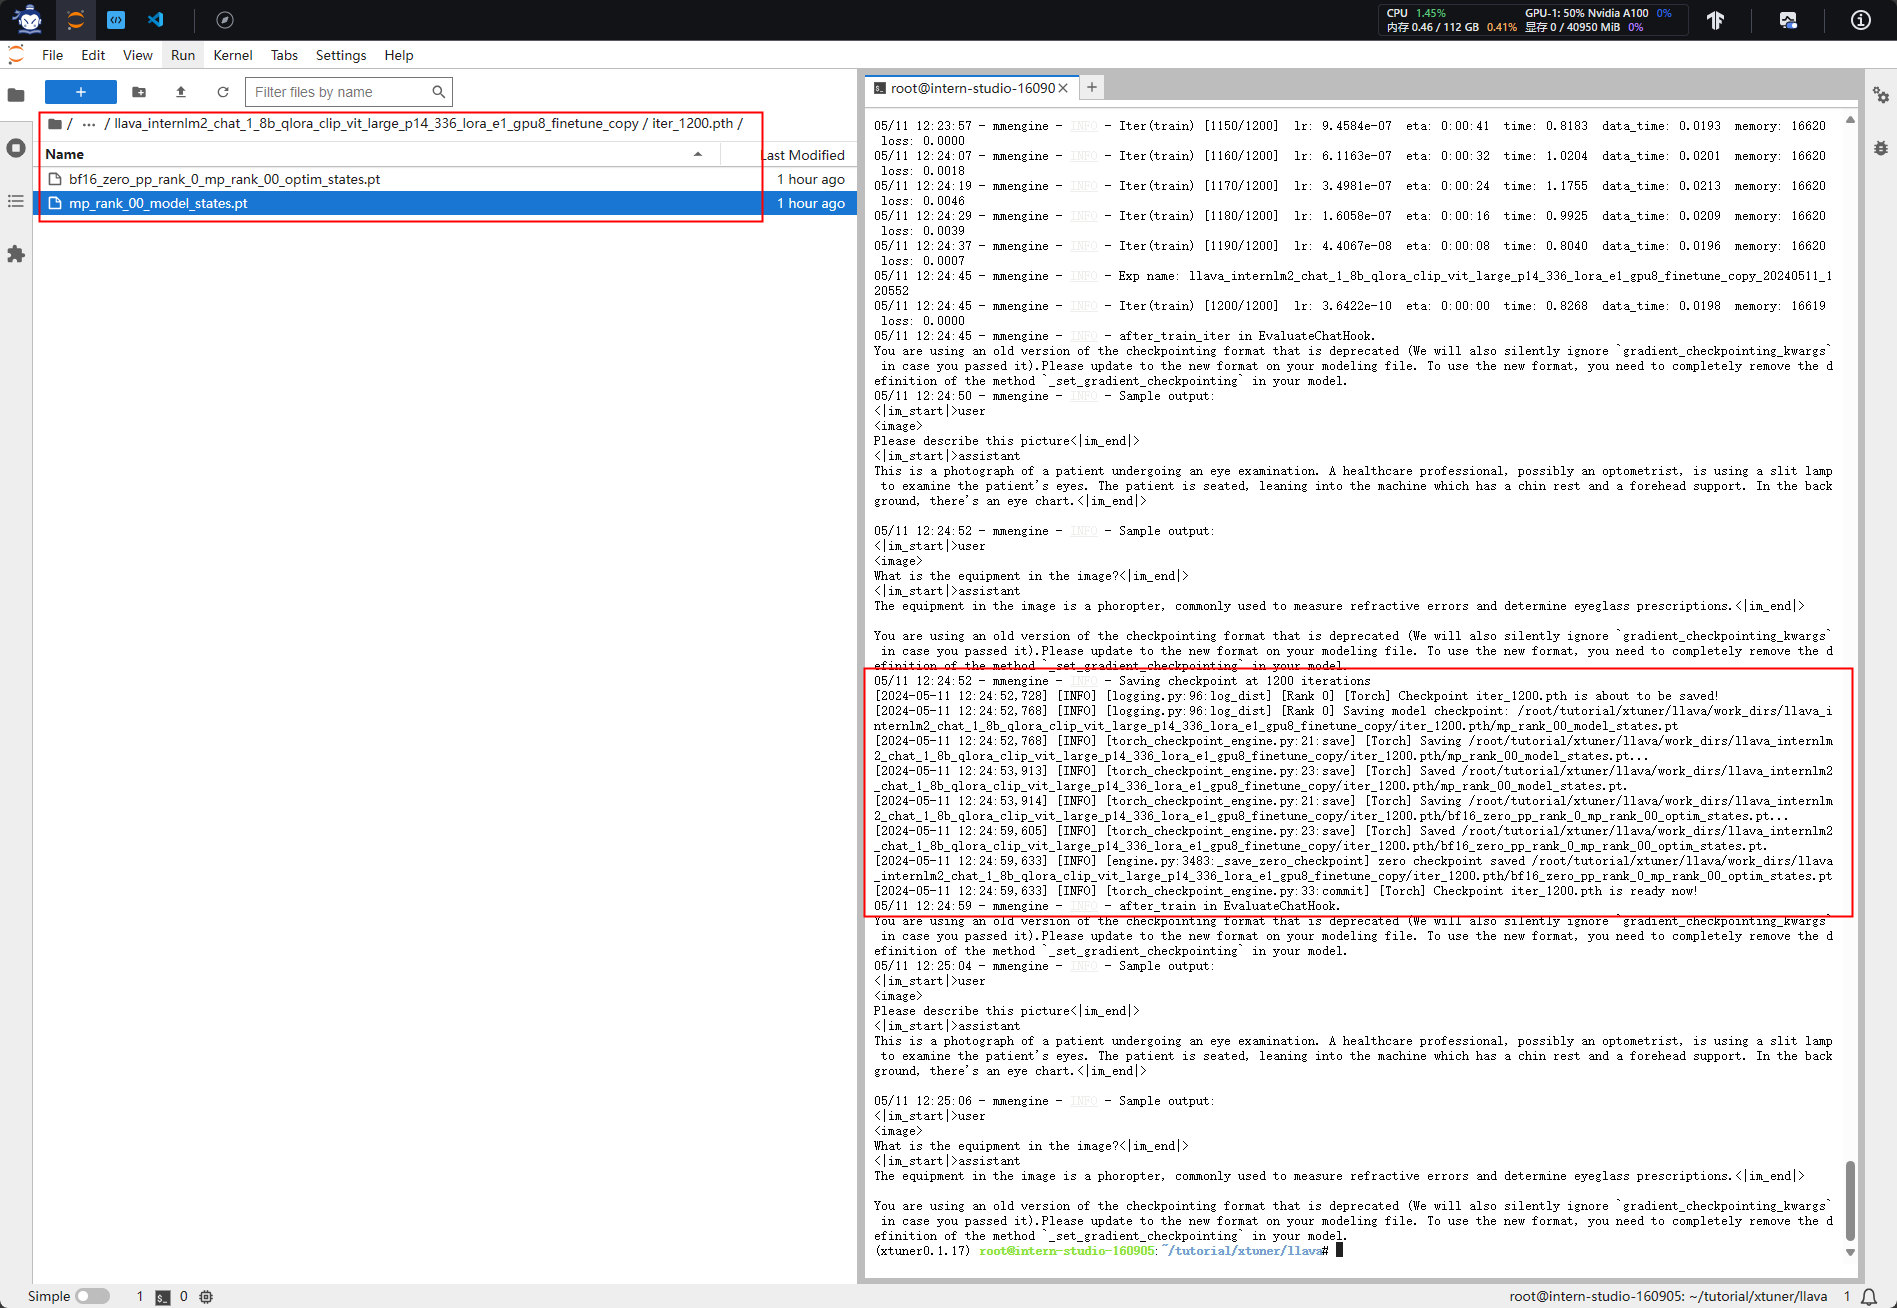
Task: Select the root@intern-studio-16090 terminal tab
Action: coord(972,88)
